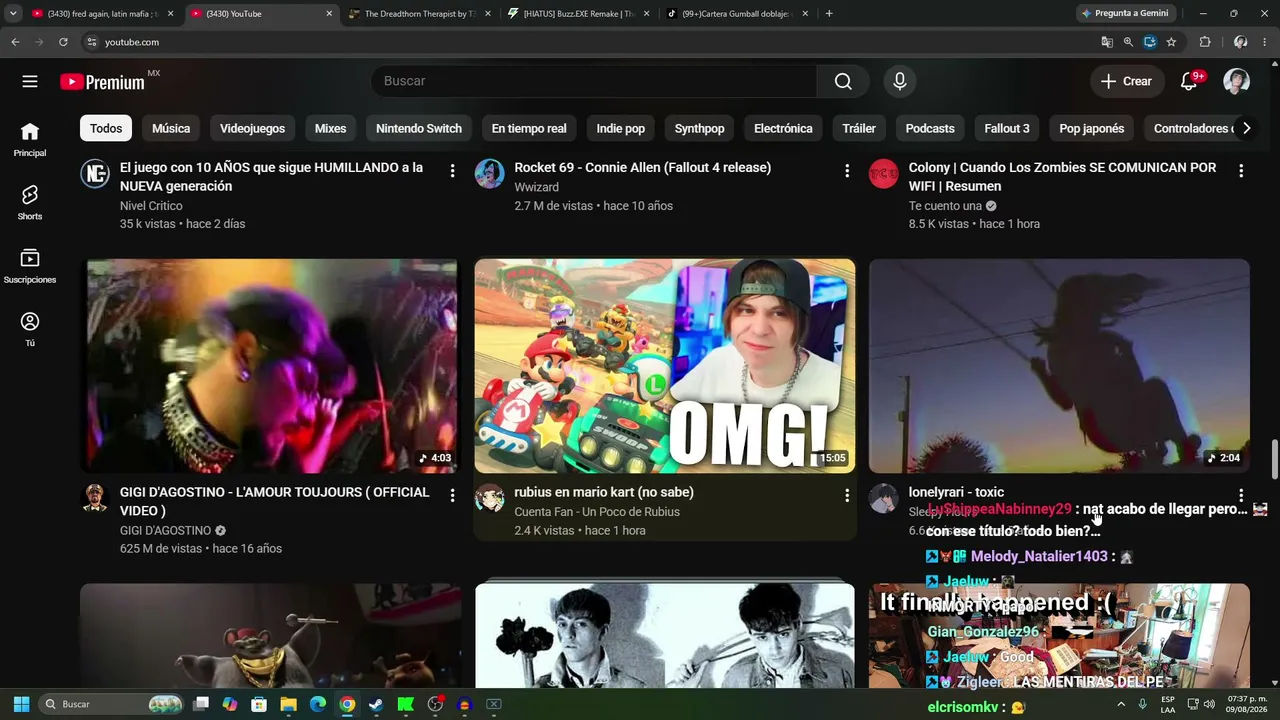Click the search magnifier button
1280x720 pixels.
[x=843, y=81]
